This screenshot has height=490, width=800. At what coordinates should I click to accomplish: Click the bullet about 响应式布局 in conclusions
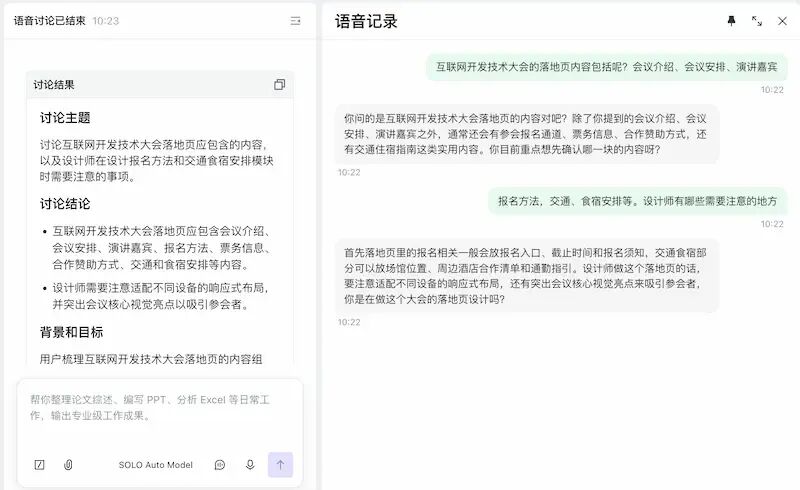(x=160, y=296)
